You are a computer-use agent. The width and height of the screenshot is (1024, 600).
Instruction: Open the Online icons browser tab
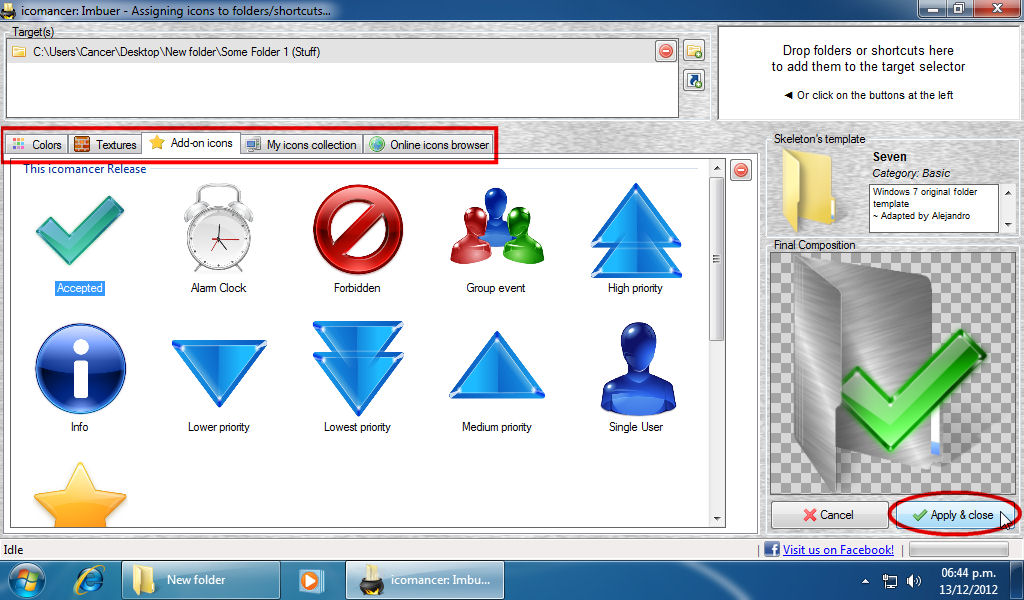click(x=429, y=144)
